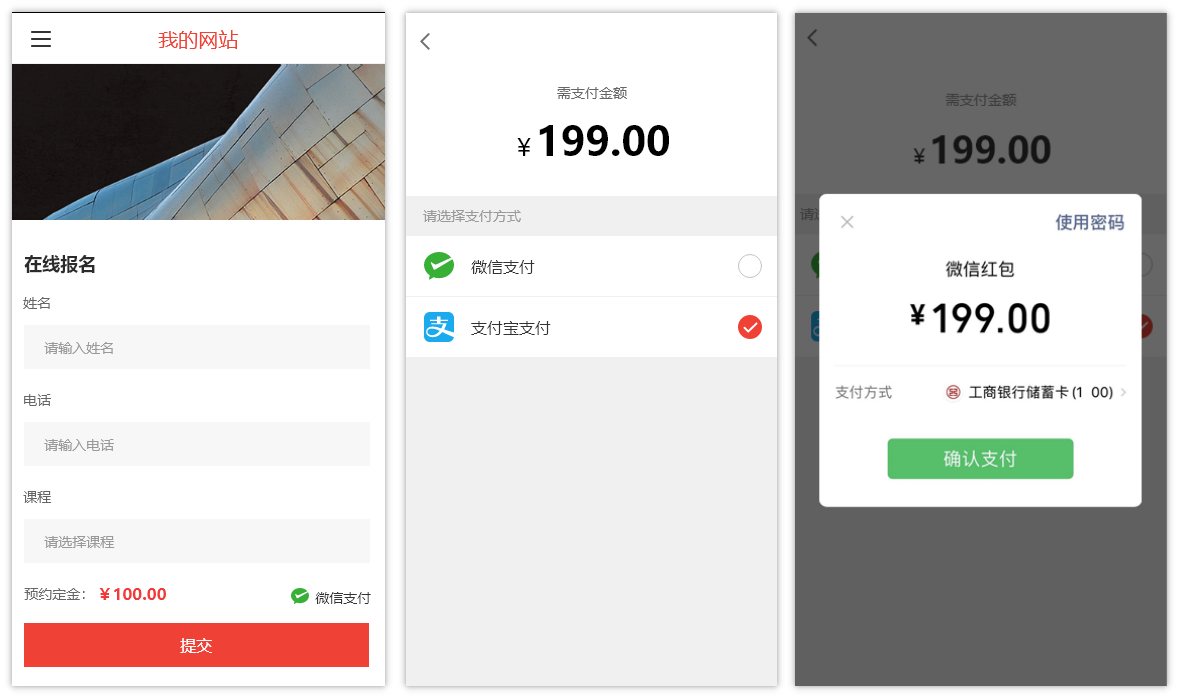
Task: Open the hamburger menu icon
Action: pyautogui.click(x=41, y=39)
